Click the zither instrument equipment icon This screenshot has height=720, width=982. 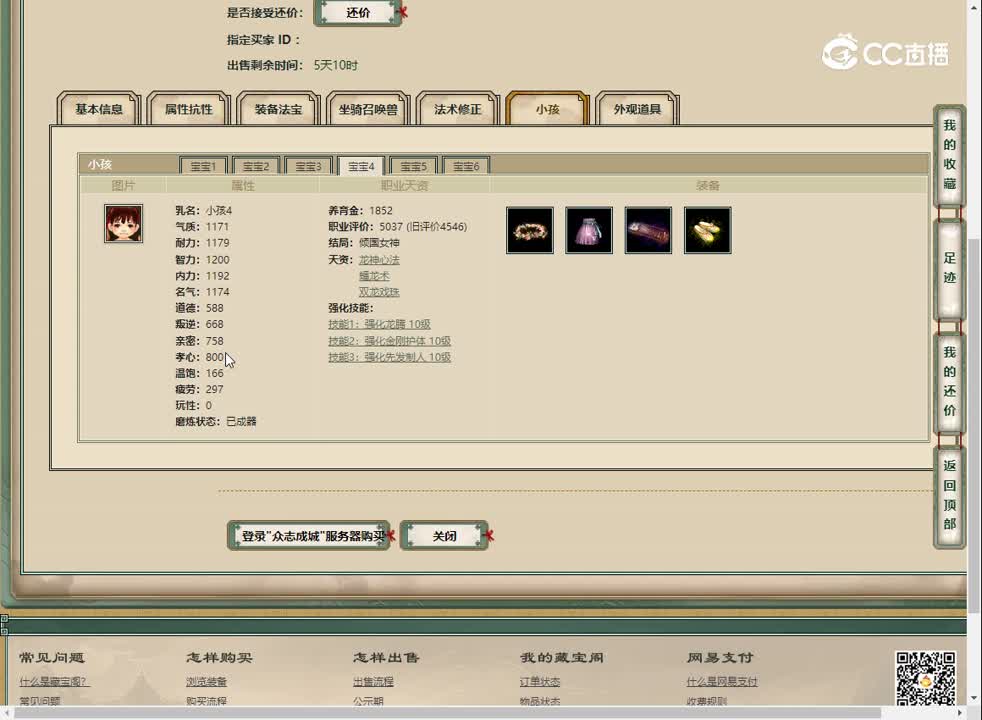648,230
